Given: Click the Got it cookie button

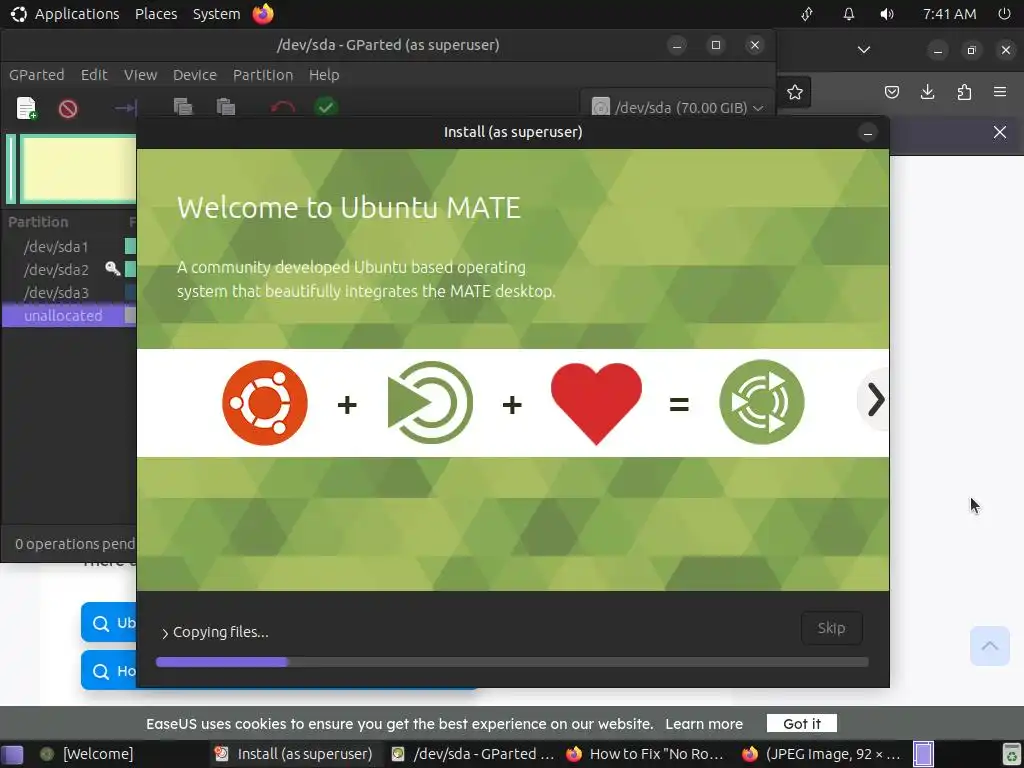Looking at the screenshot, I should [x=801, y=724].
